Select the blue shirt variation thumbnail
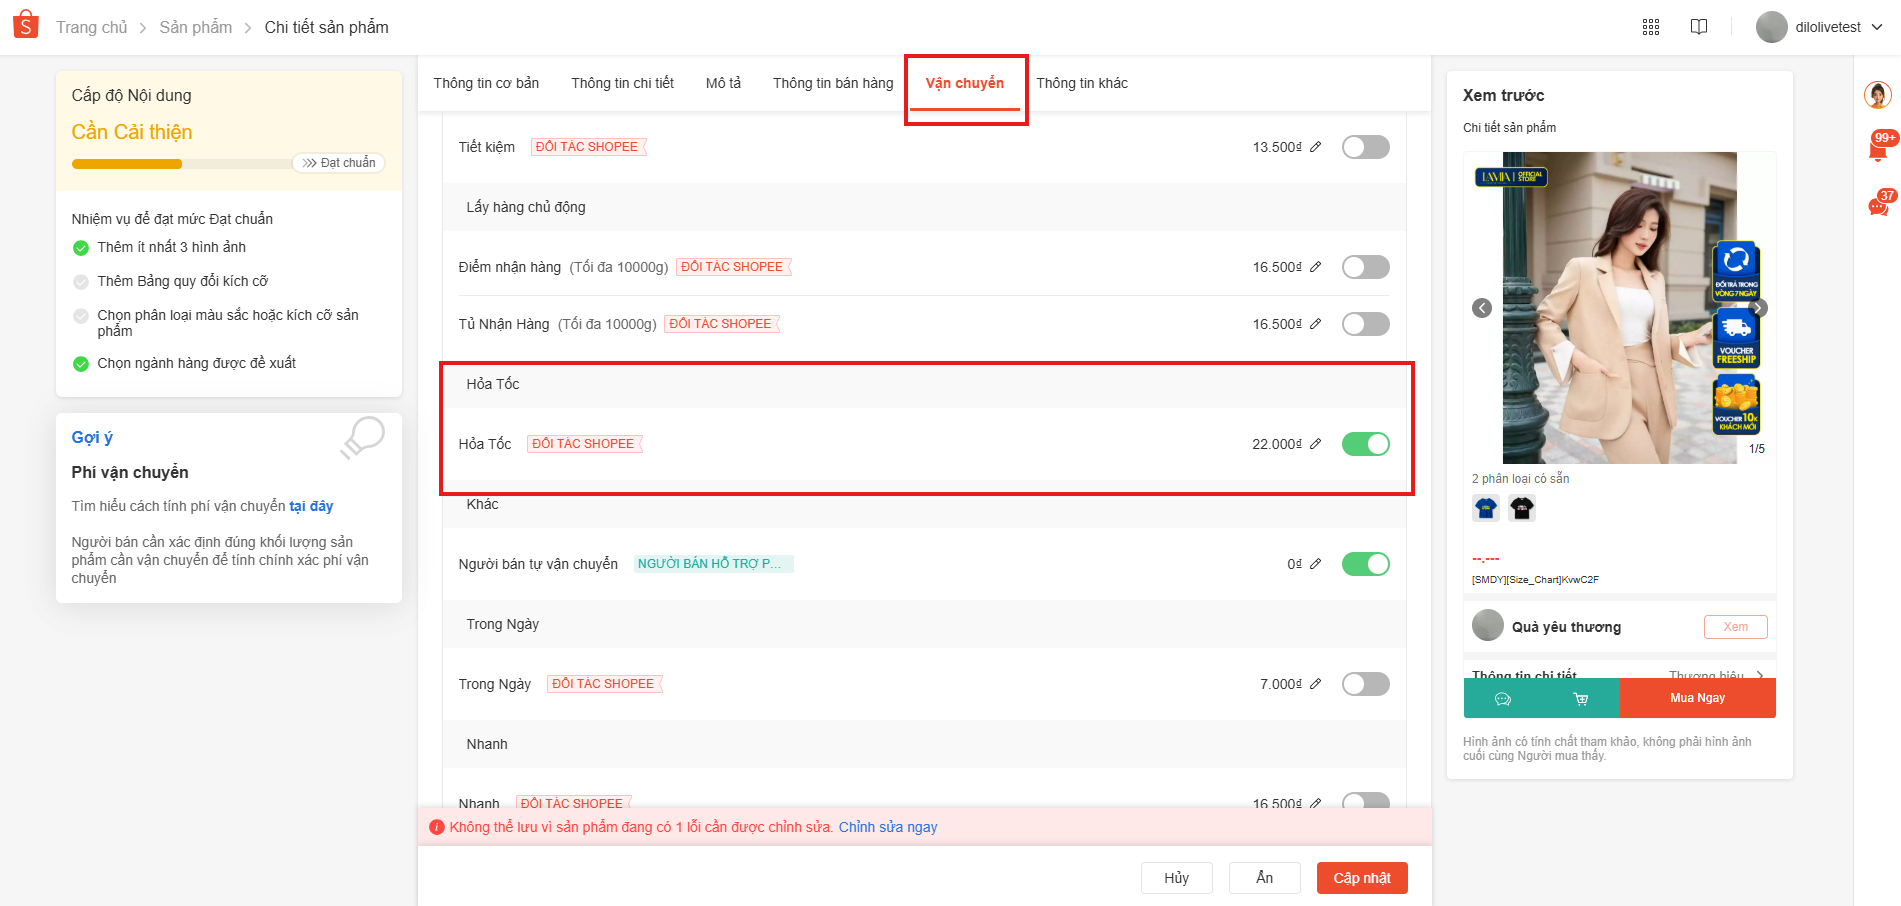This screenshot has width=1901, height=906. 1486,509
